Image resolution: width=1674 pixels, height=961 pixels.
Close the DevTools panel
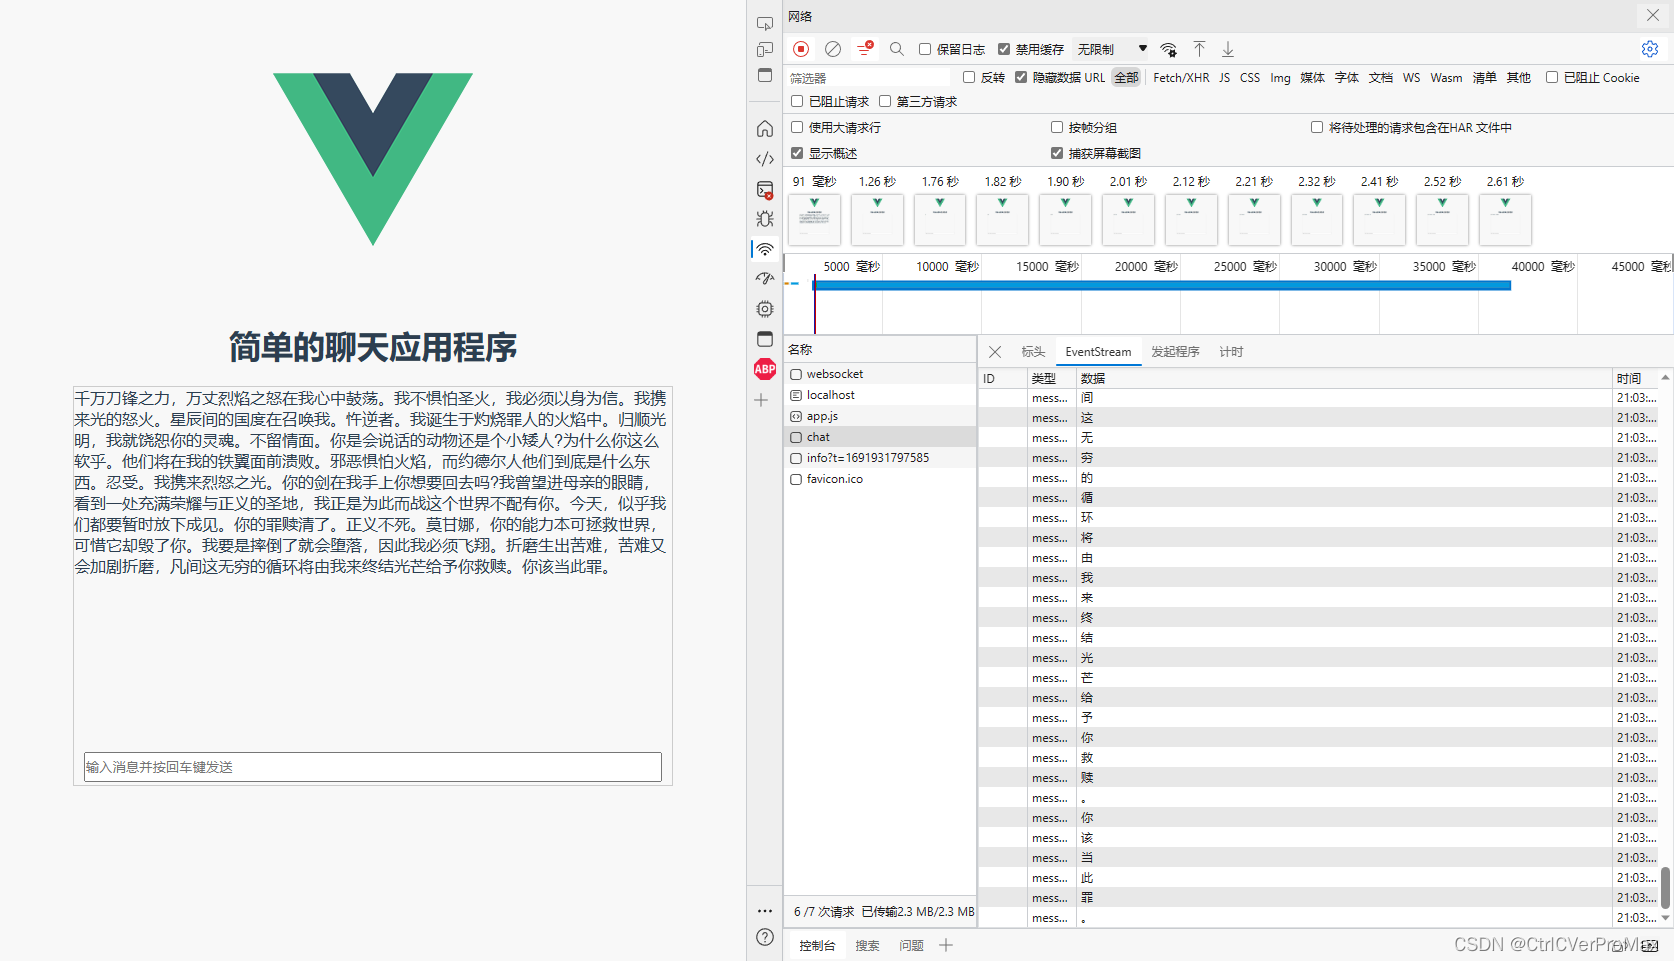pyautogui.click(x=1653, y=15)
